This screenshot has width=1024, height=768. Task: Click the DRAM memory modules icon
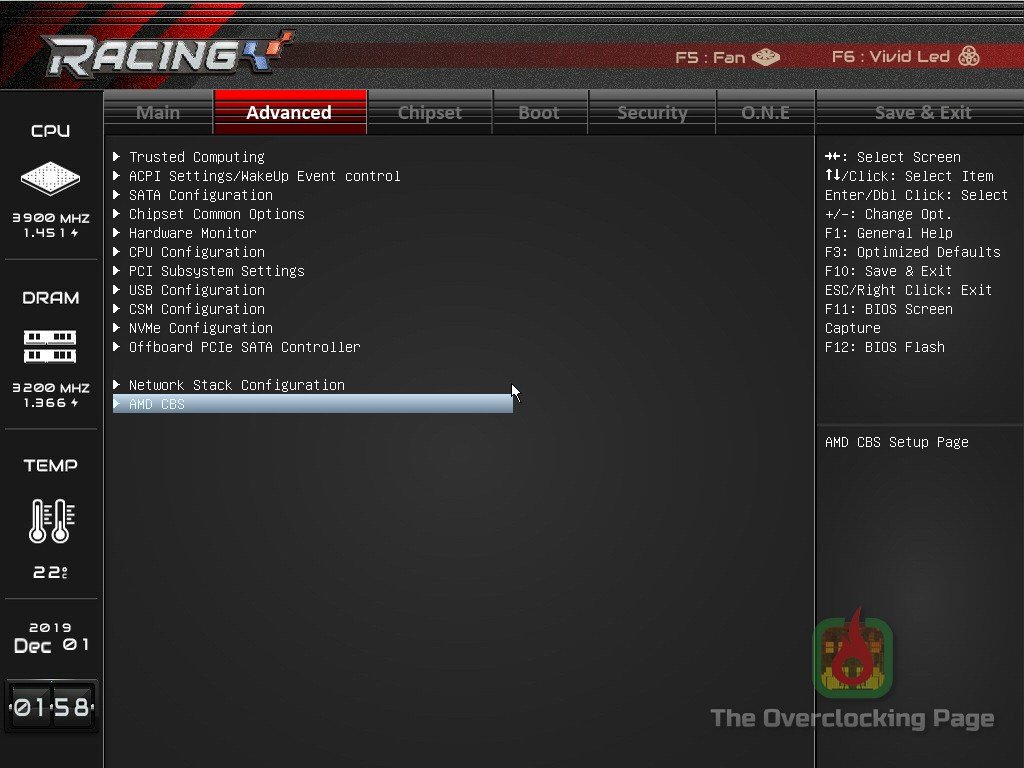(50, 346)
